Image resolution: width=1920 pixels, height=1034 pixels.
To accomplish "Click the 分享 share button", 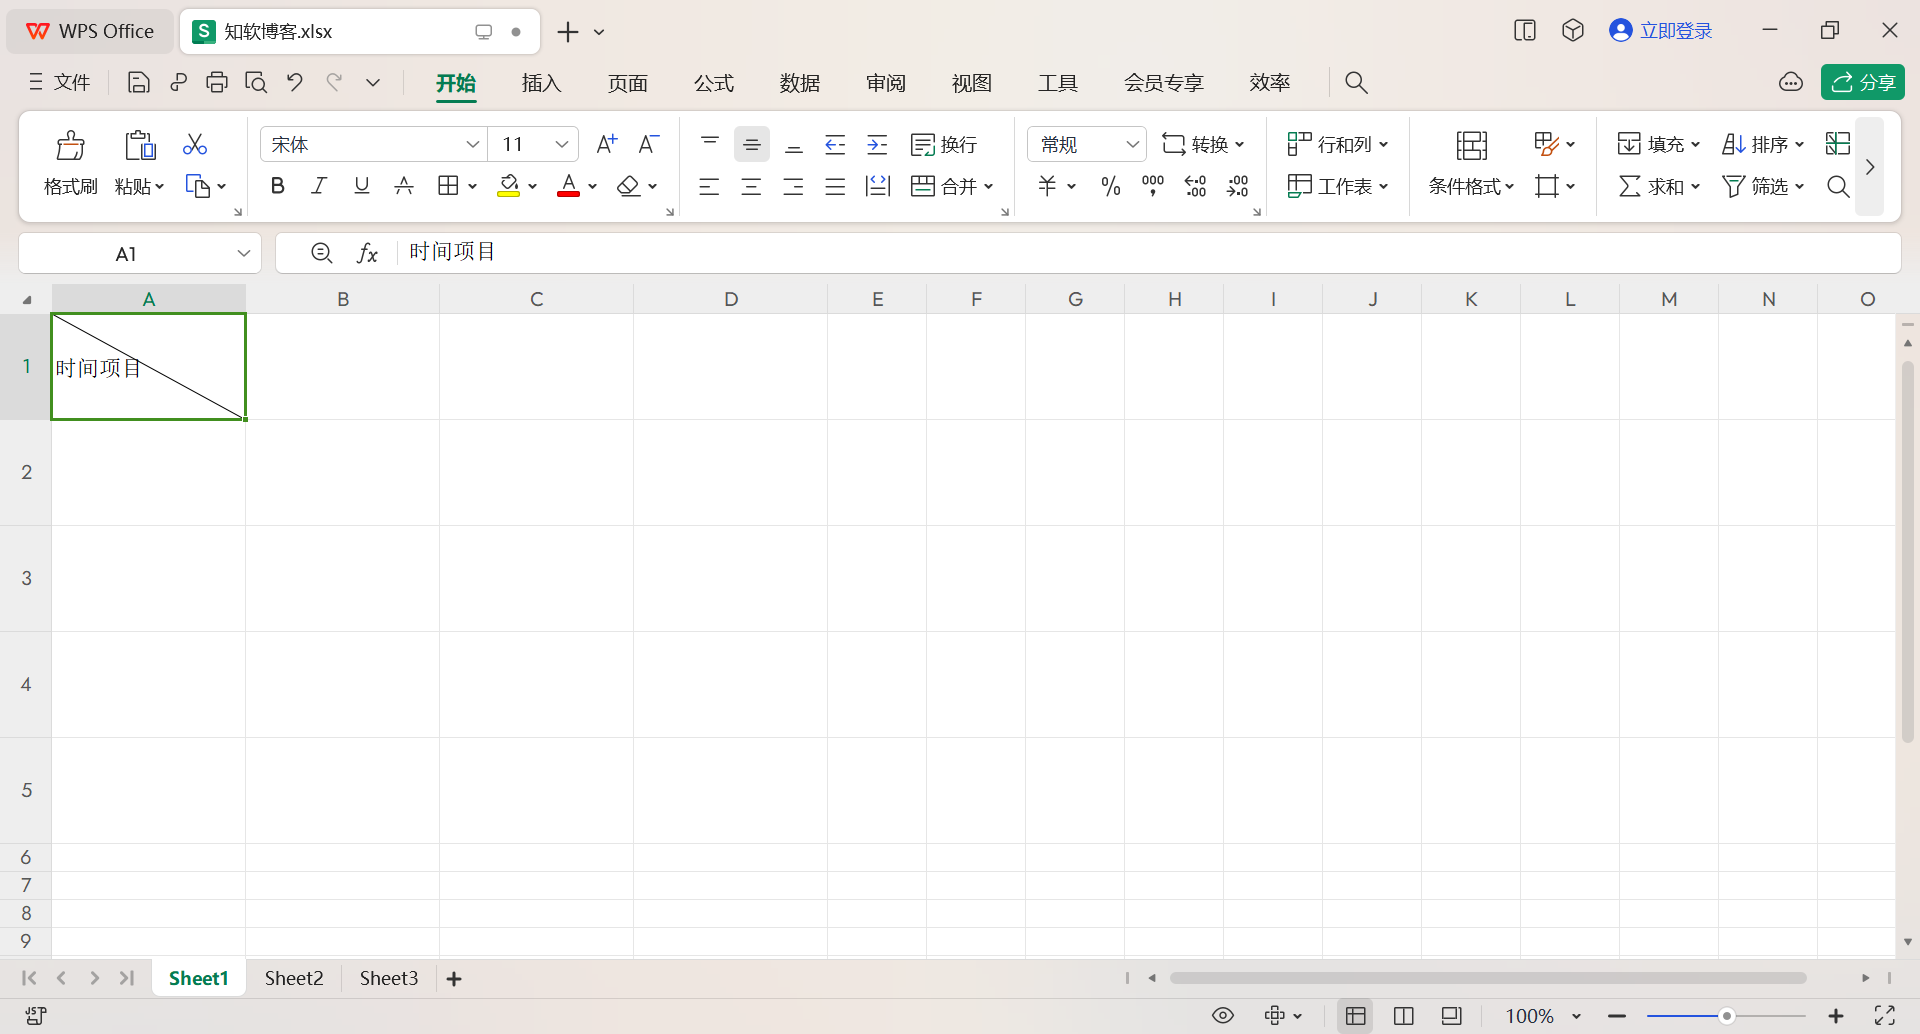I will pyautogui.click(x=1863, y=82).
